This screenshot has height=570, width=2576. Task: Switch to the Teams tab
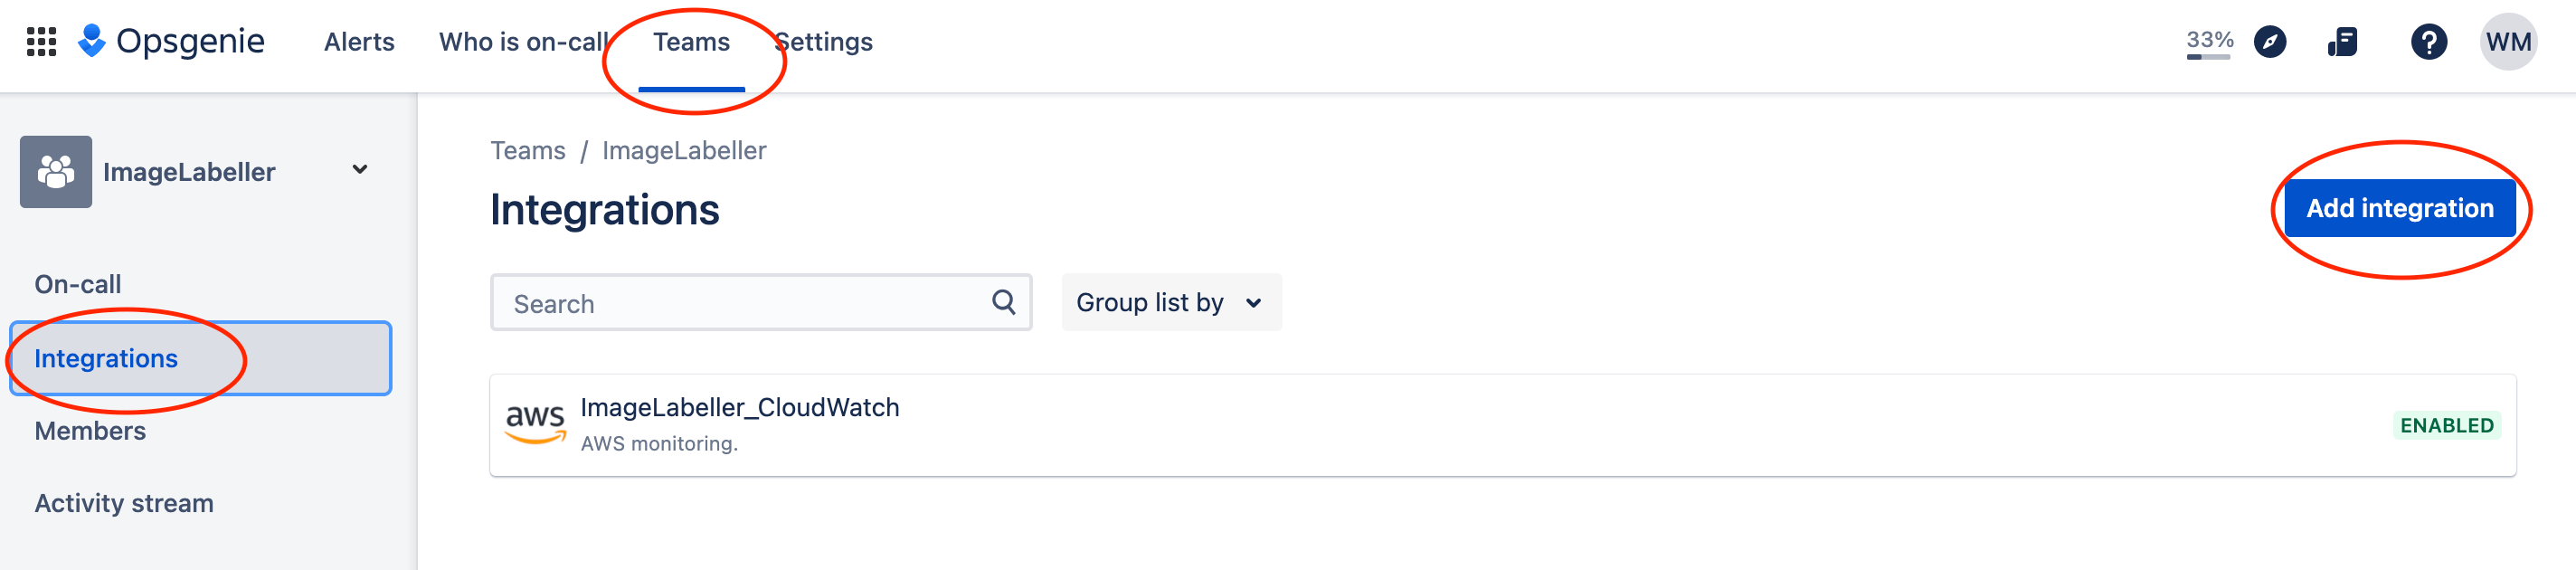692,41
